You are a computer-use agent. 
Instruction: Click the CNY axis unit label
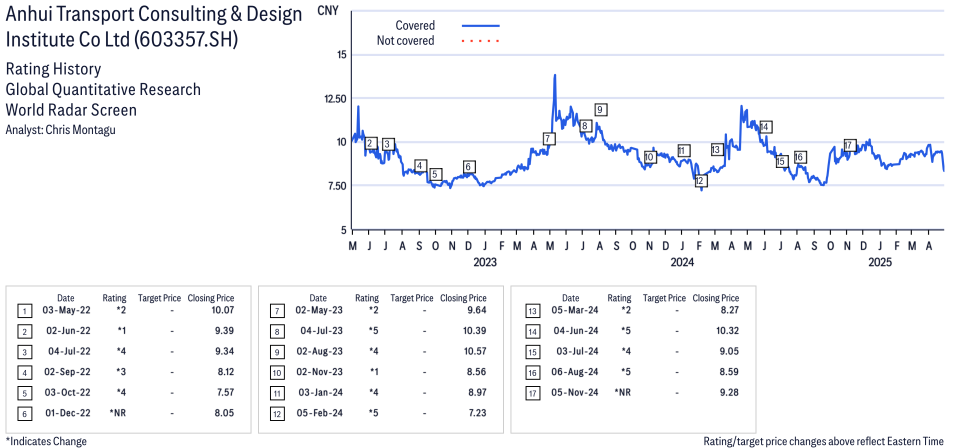click(x=328, y=10)
